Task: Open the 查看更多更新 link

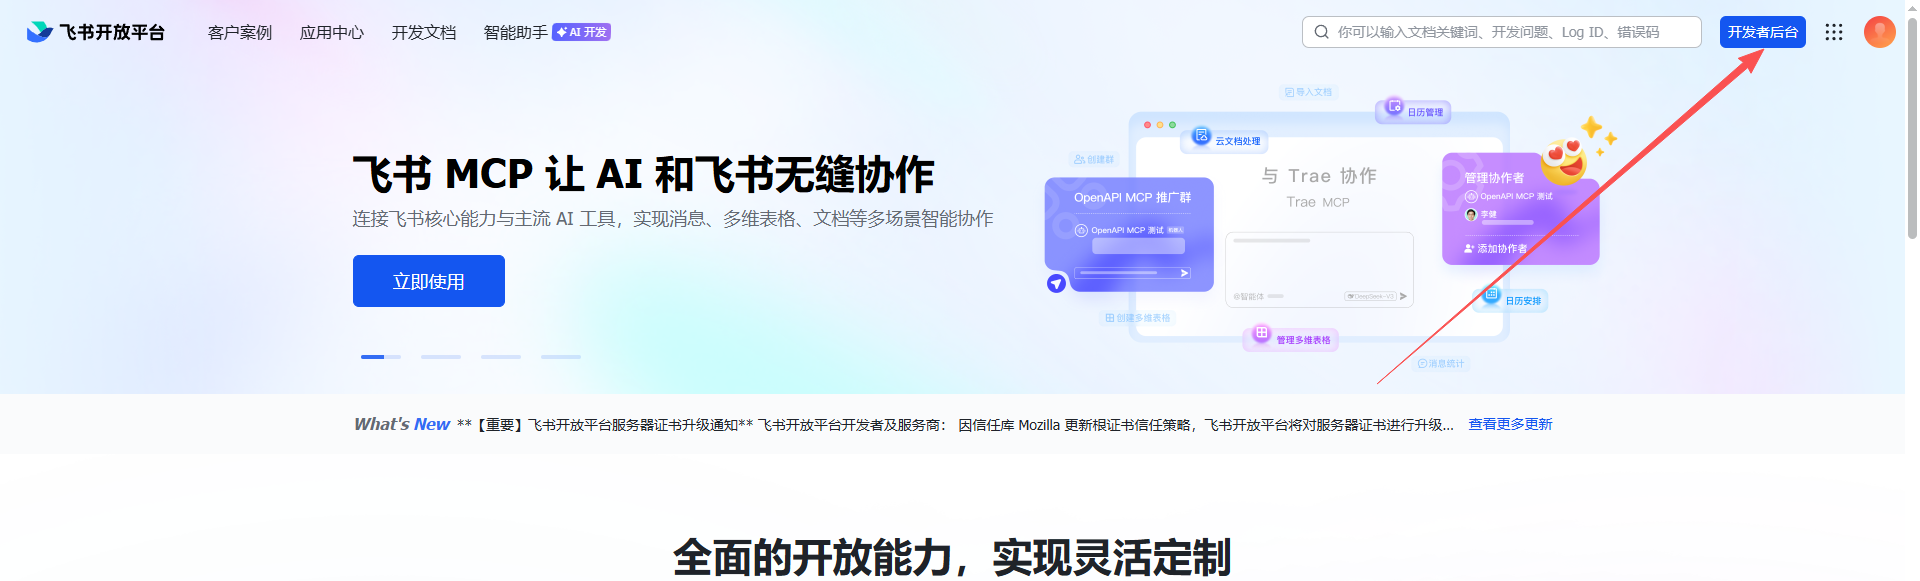Action: (1510, 424)
